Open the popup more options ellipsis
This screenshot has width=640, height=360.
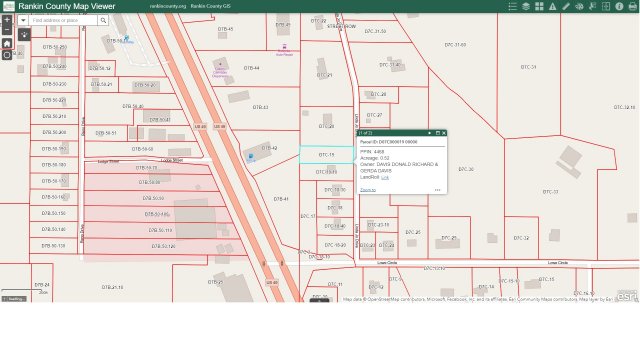coord(438,190)
